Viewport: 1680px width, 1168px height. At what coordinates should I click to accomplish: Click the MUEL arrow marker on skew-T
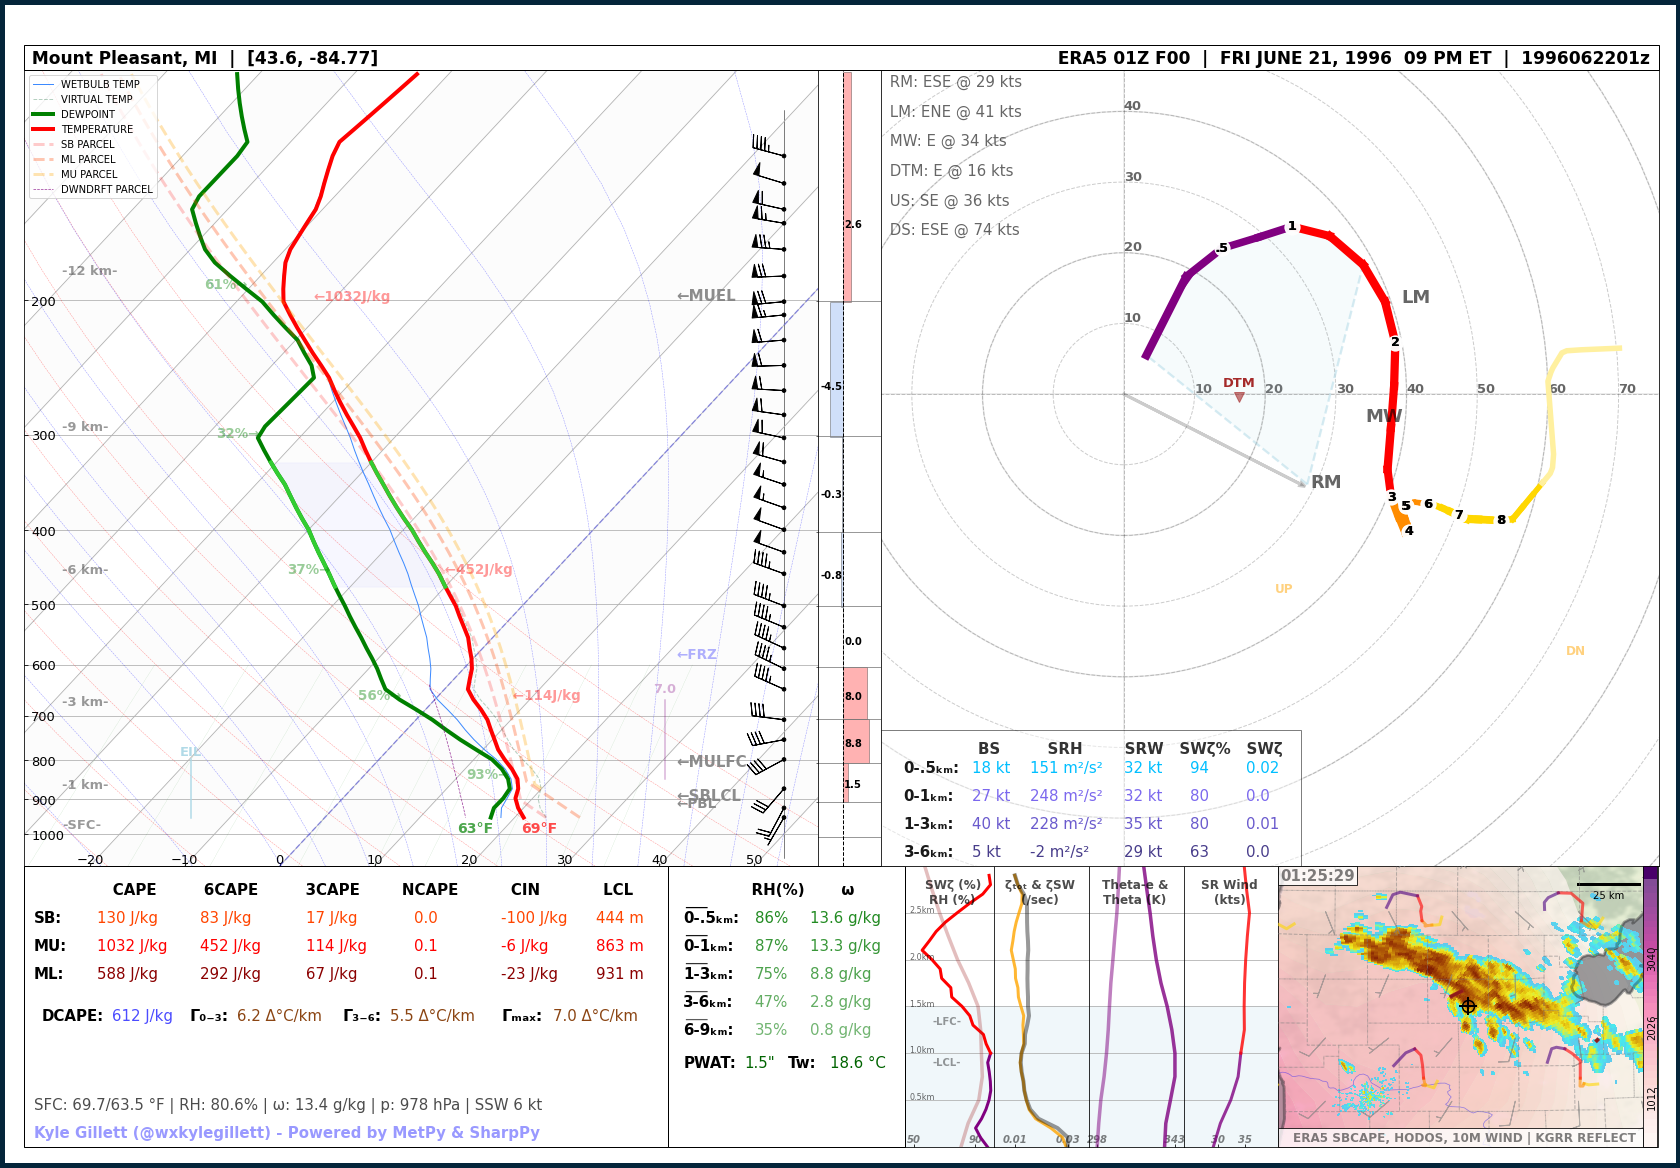(706, 296)
